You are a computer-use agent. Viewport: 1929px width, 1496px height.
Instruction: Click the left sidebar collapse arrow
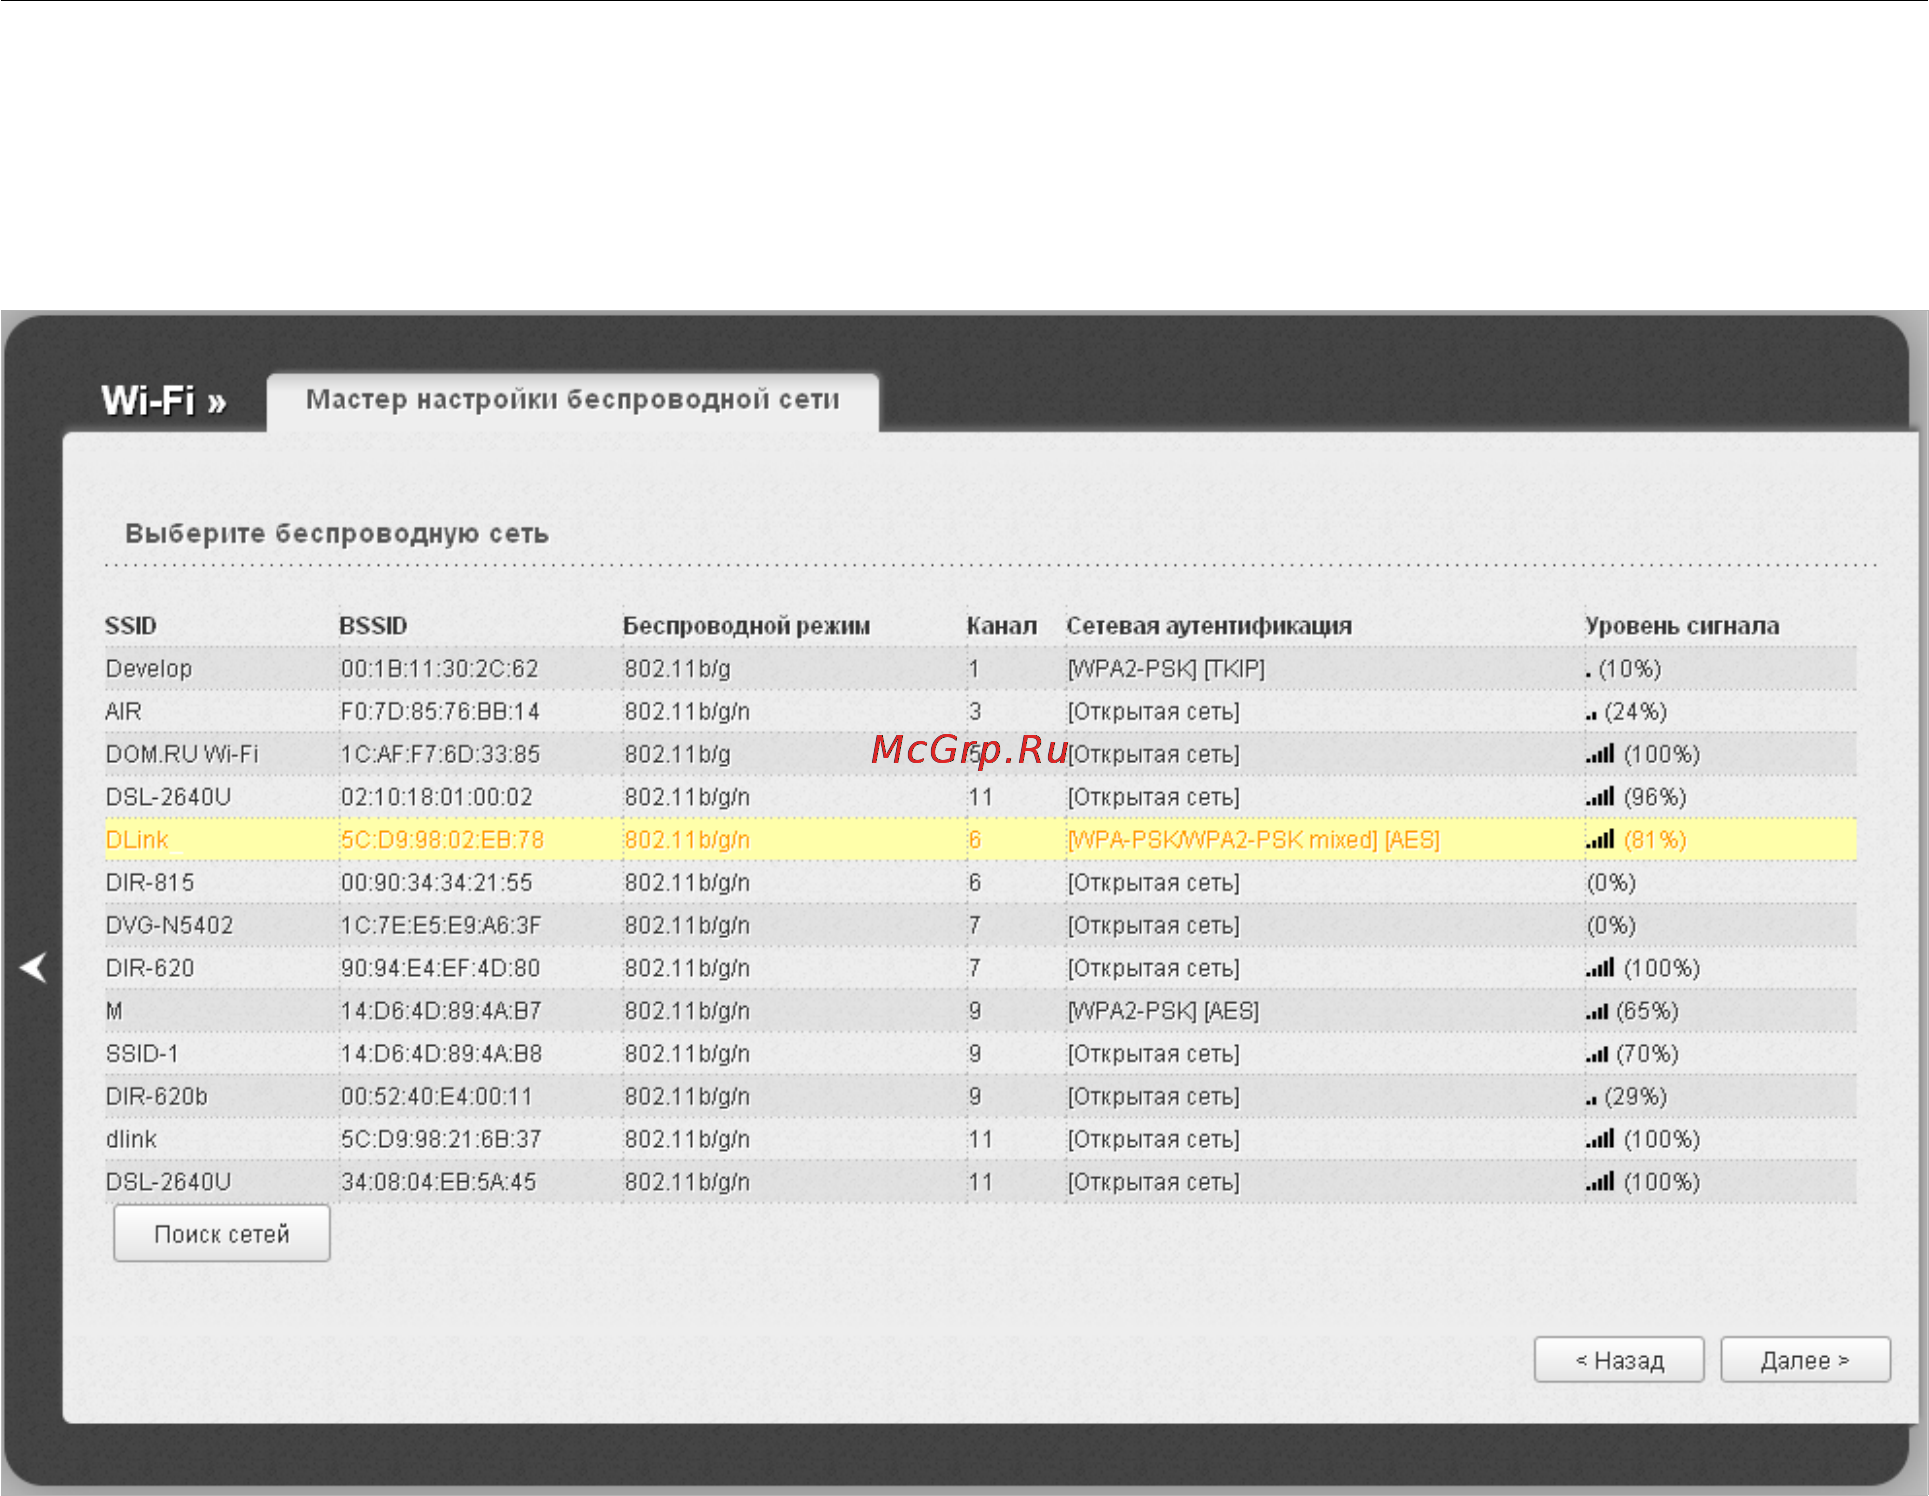(x=33, y=967)
